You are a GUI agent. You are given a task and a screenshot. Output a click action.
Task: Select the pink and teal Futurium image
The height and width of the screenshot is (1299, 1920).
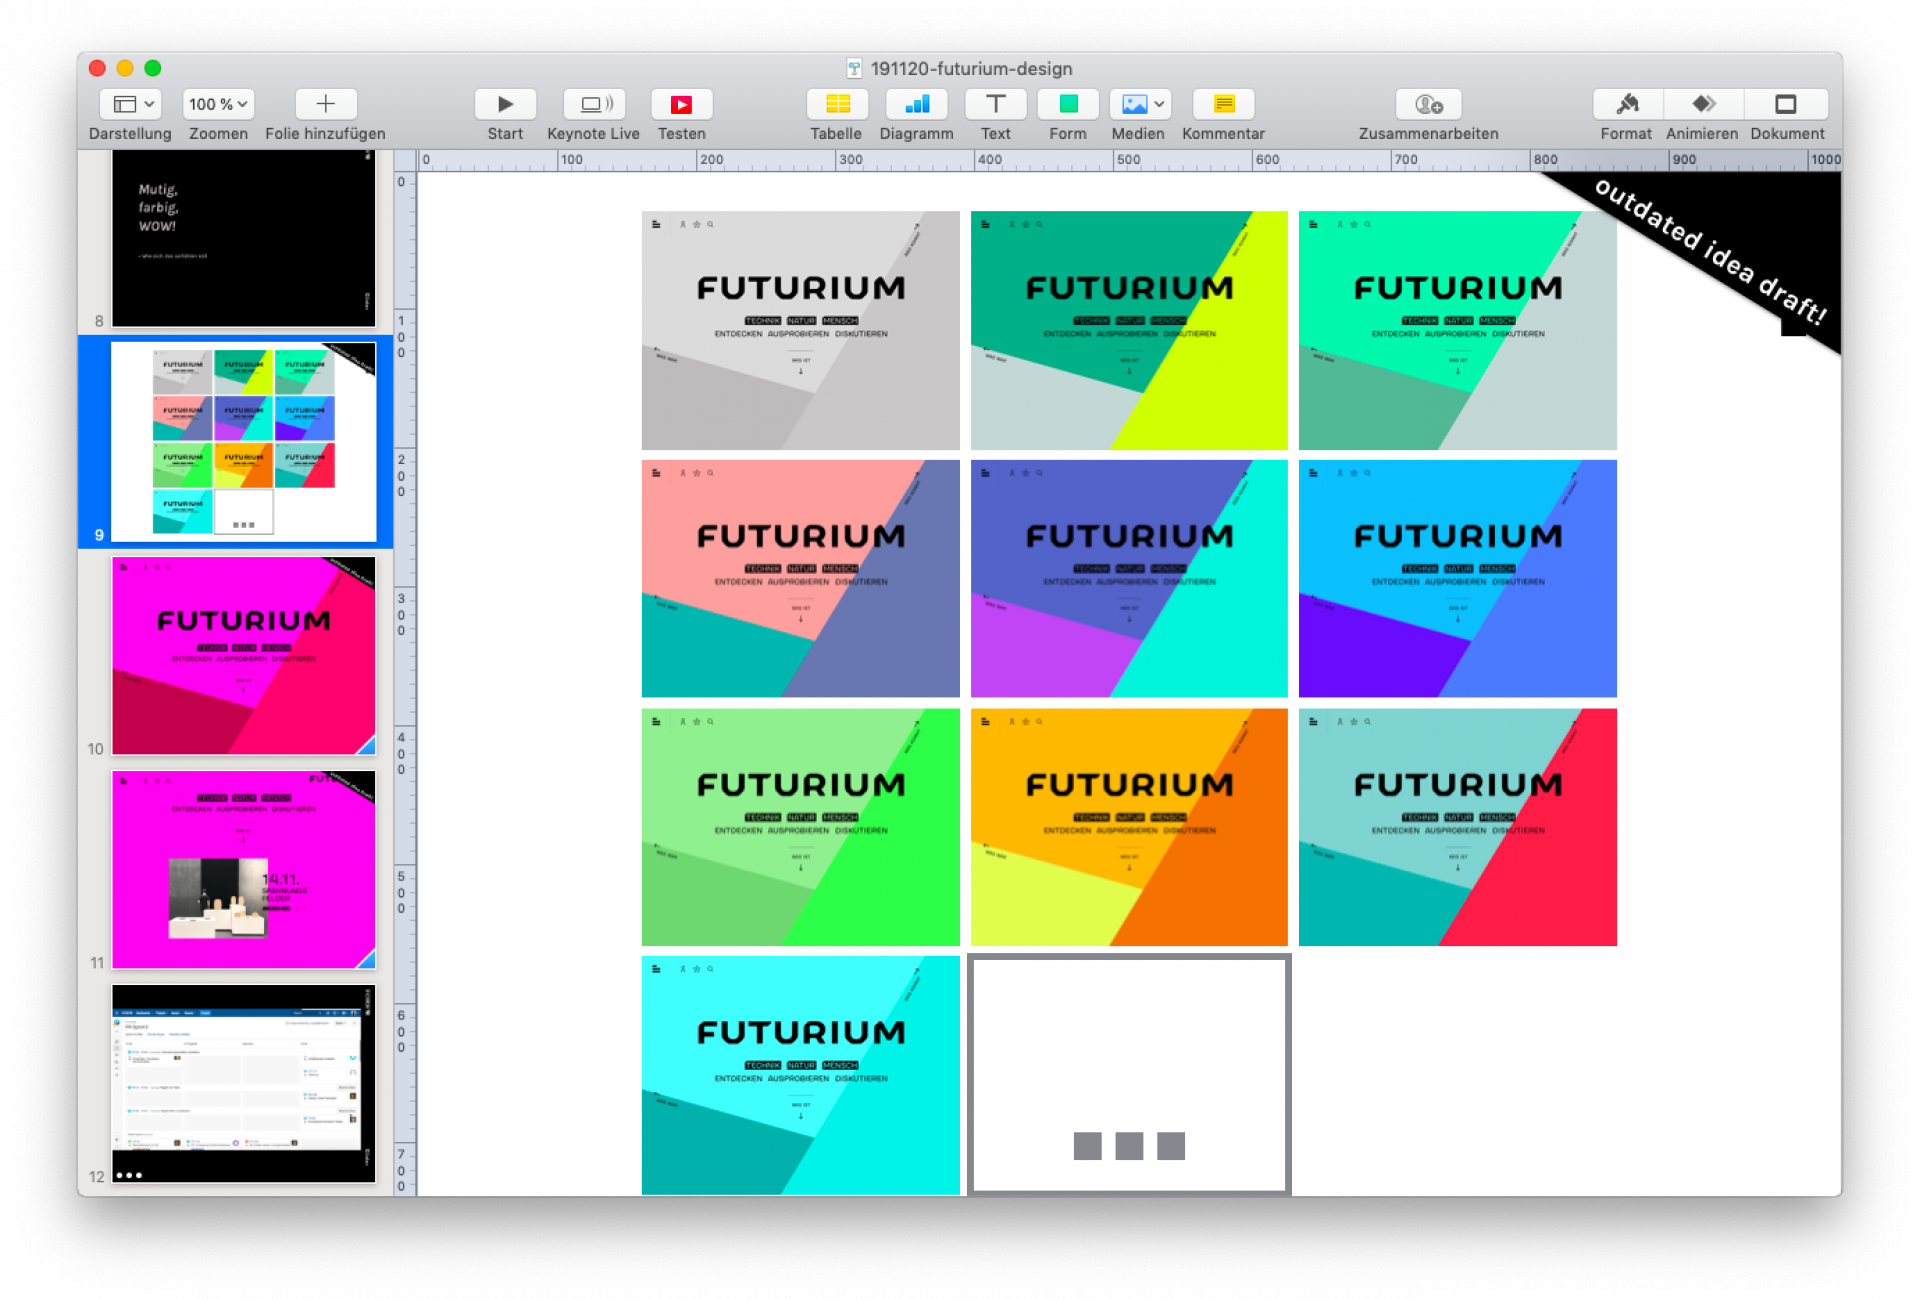click(x=800, y=578)
